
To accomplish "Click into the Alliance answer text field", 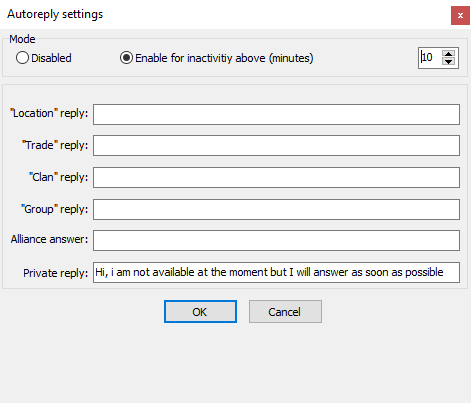I will point(276,240).
